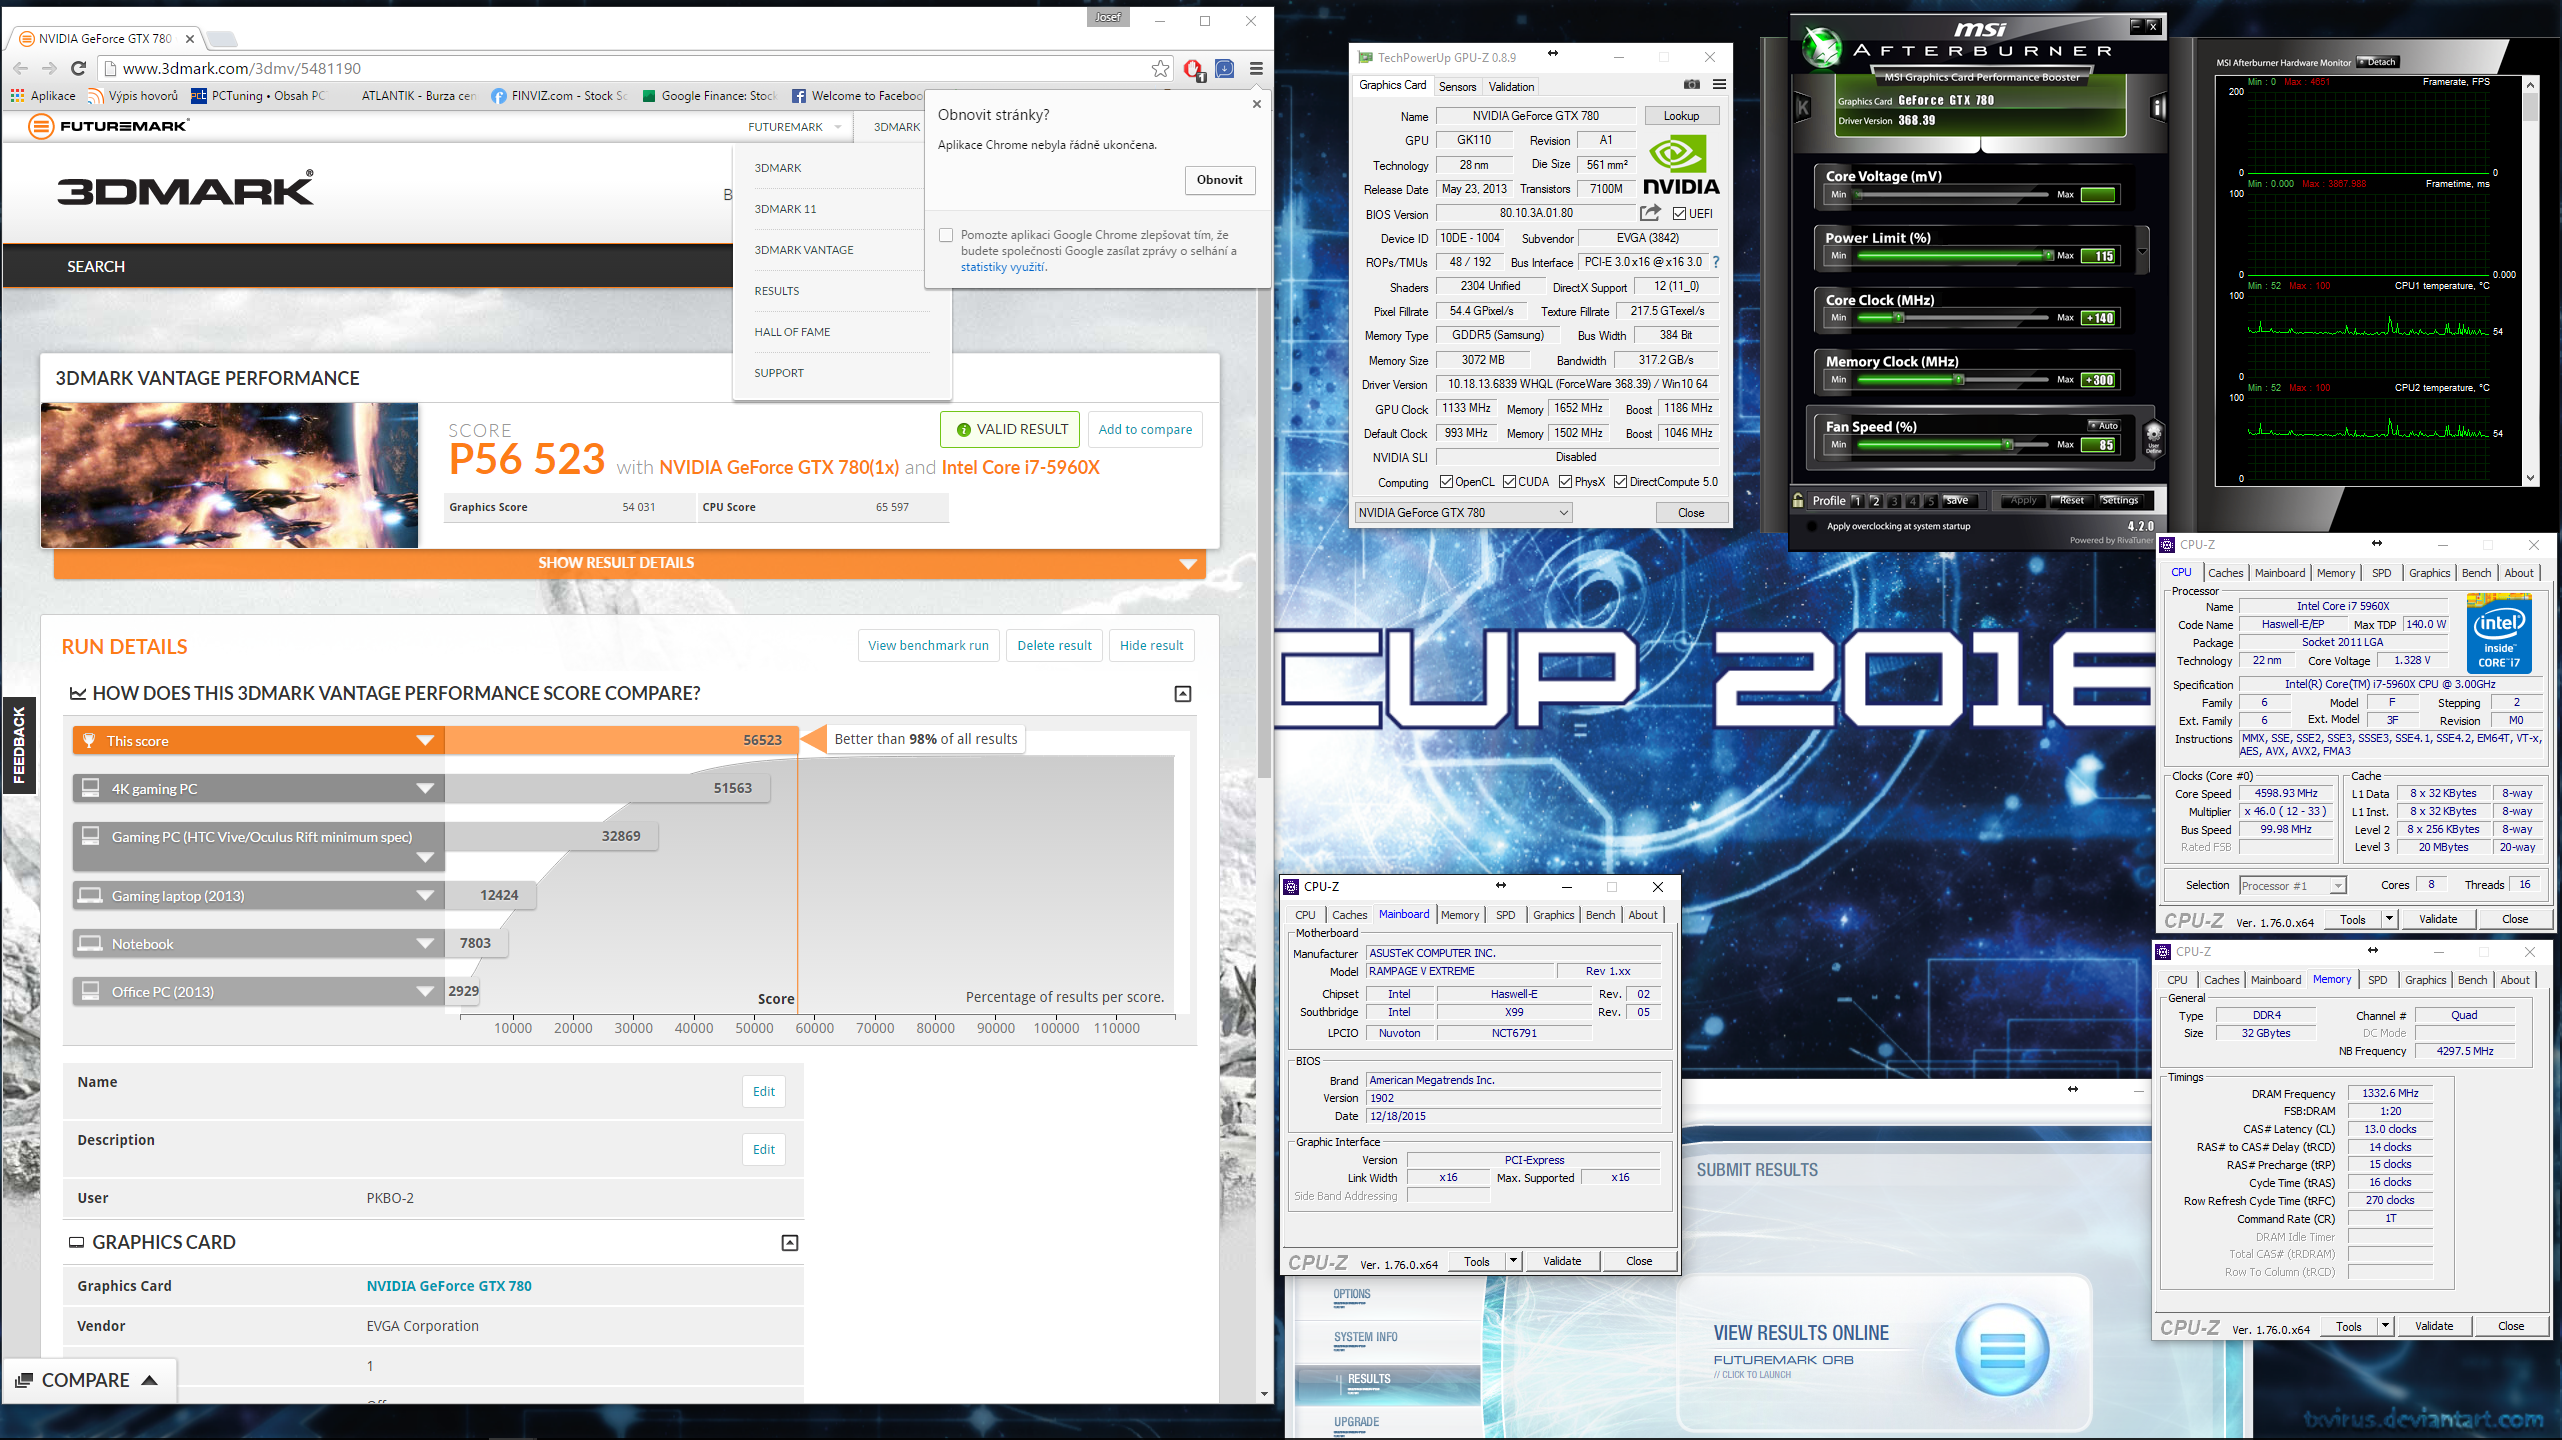This screenshot has width=2562, height=1440.
Task: Take GPU-Z screenshot with camera icon
Action: 1691,85
